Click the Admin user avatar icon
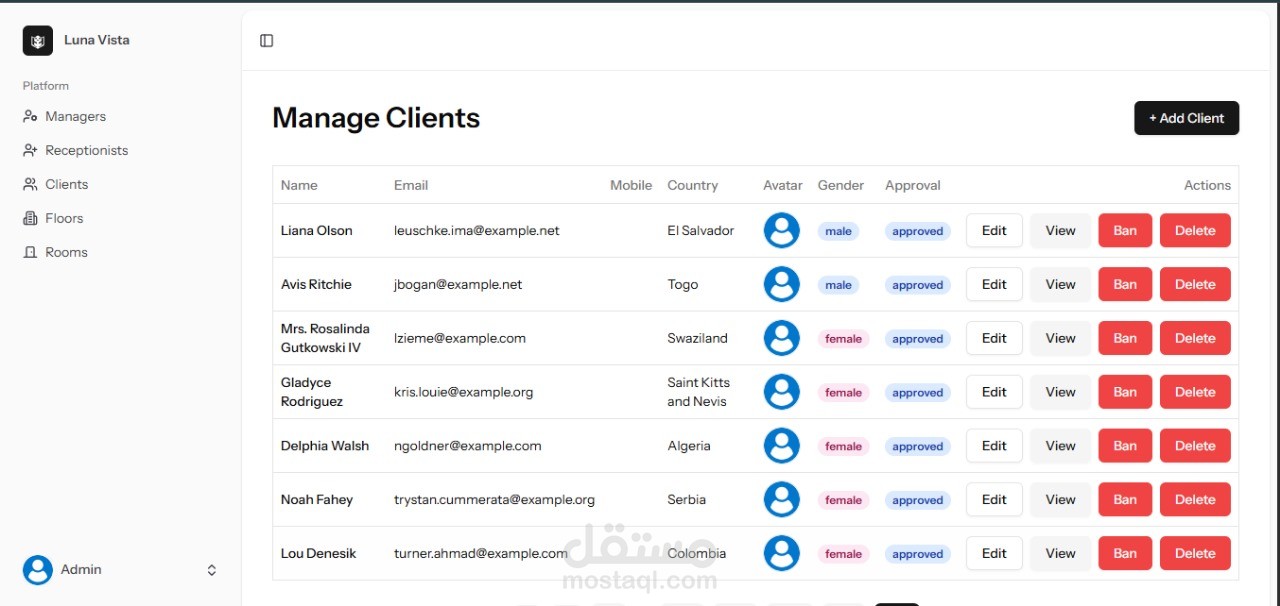 pos(38,570)
